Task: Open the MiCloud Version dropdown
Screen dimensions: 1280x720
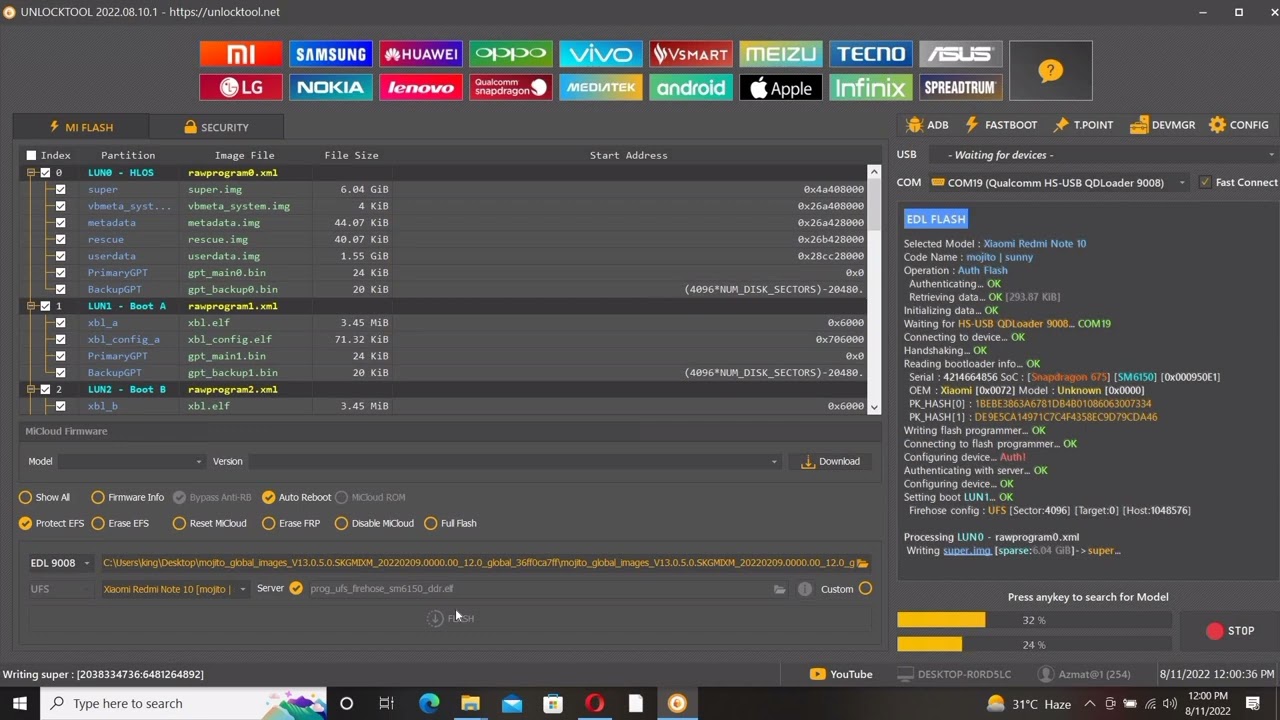Action: pyautogui.click(x=513, y=462)
